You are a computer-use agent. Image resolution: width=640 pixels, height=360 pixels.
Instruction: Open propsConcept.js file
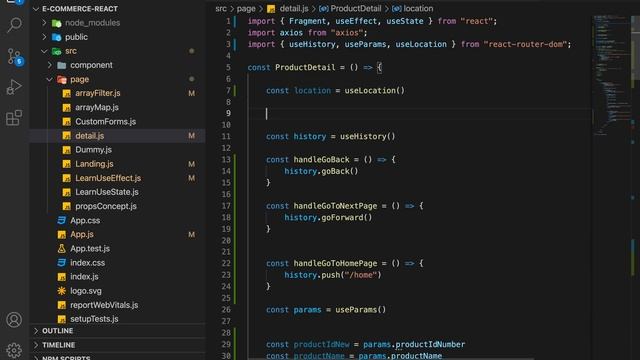pos(106,206)
